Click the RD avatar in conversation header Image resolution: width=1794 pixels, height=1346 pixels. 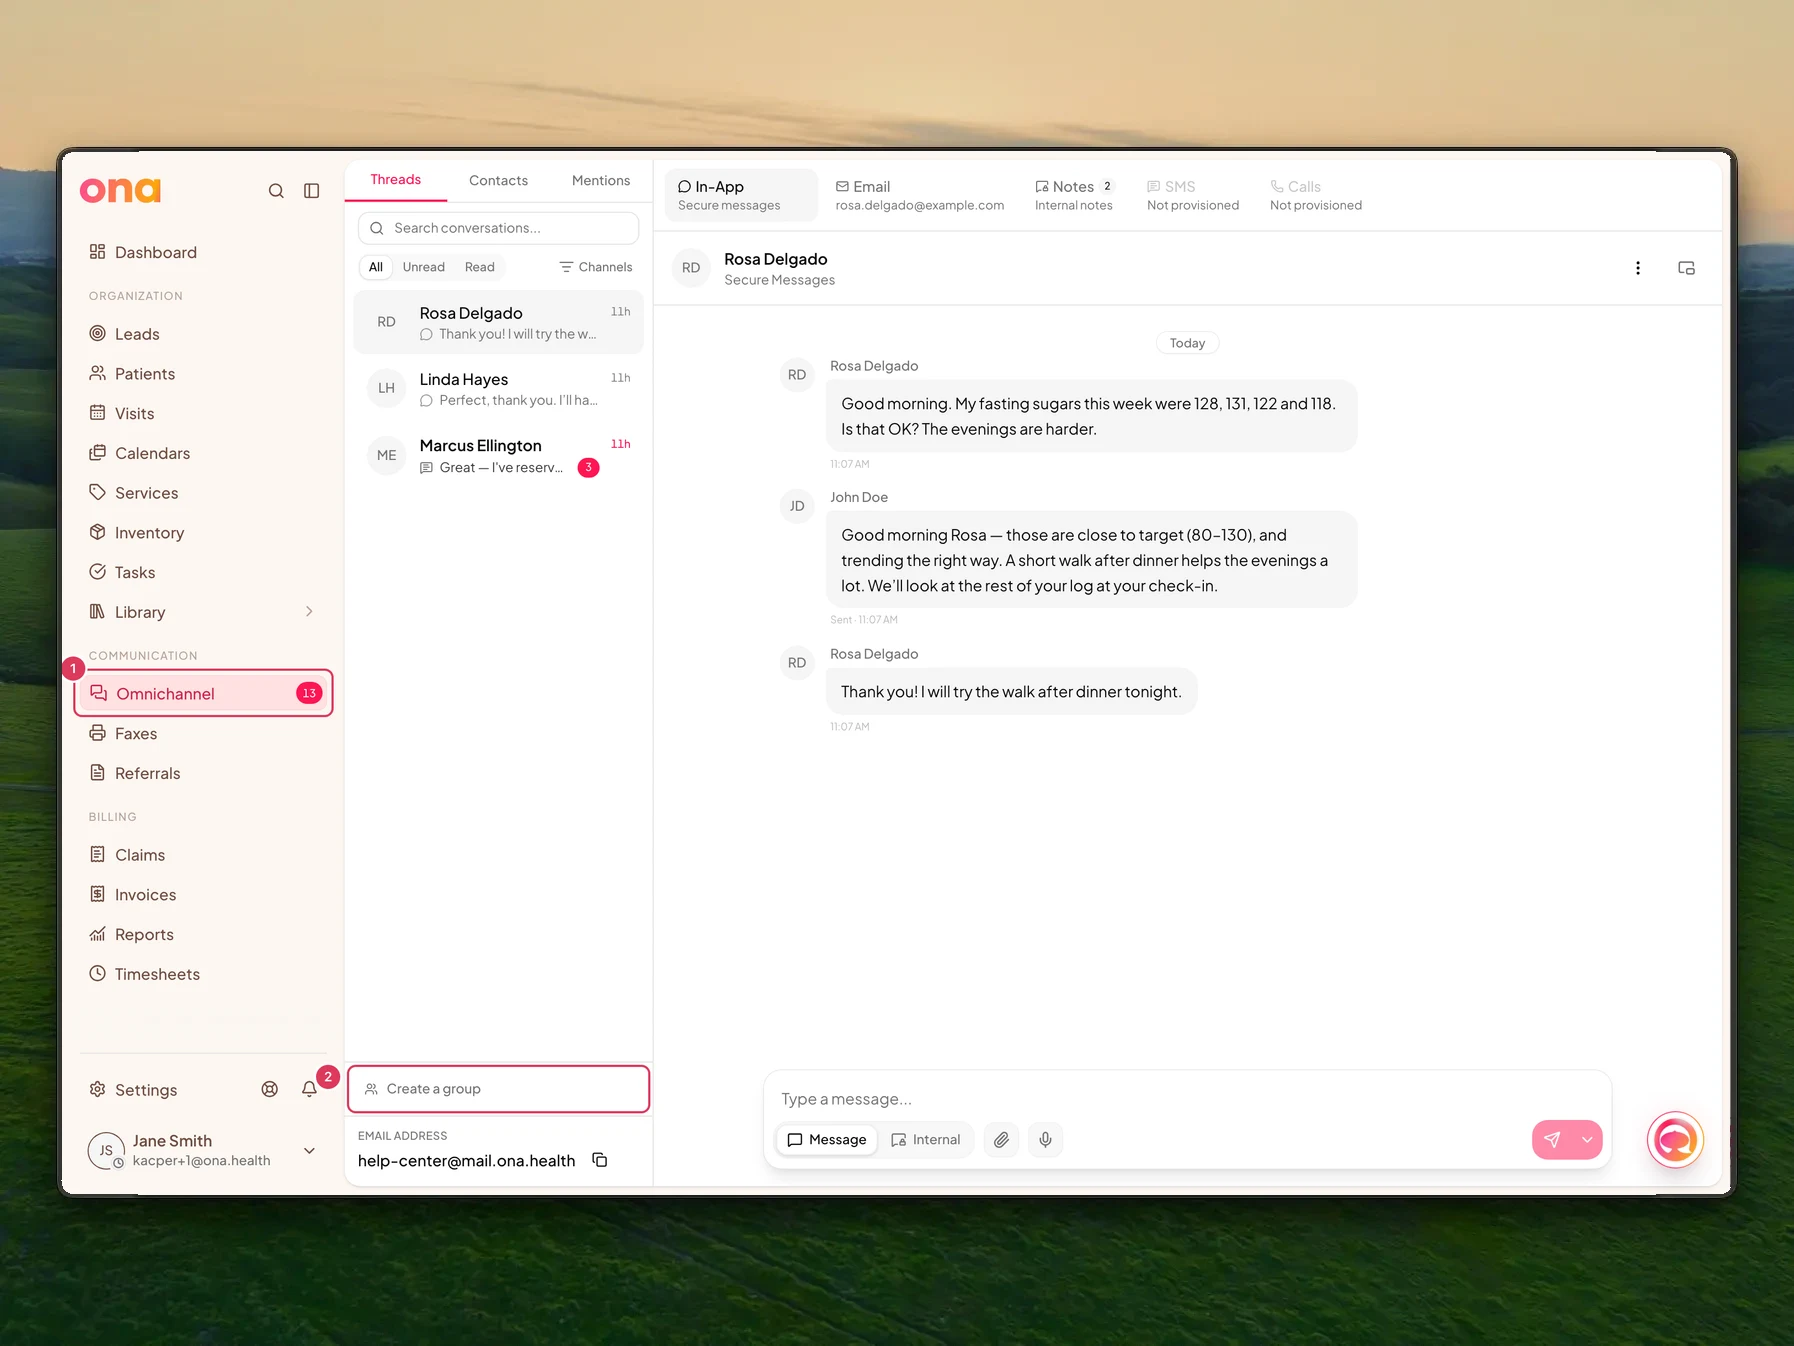coord(691,268)
